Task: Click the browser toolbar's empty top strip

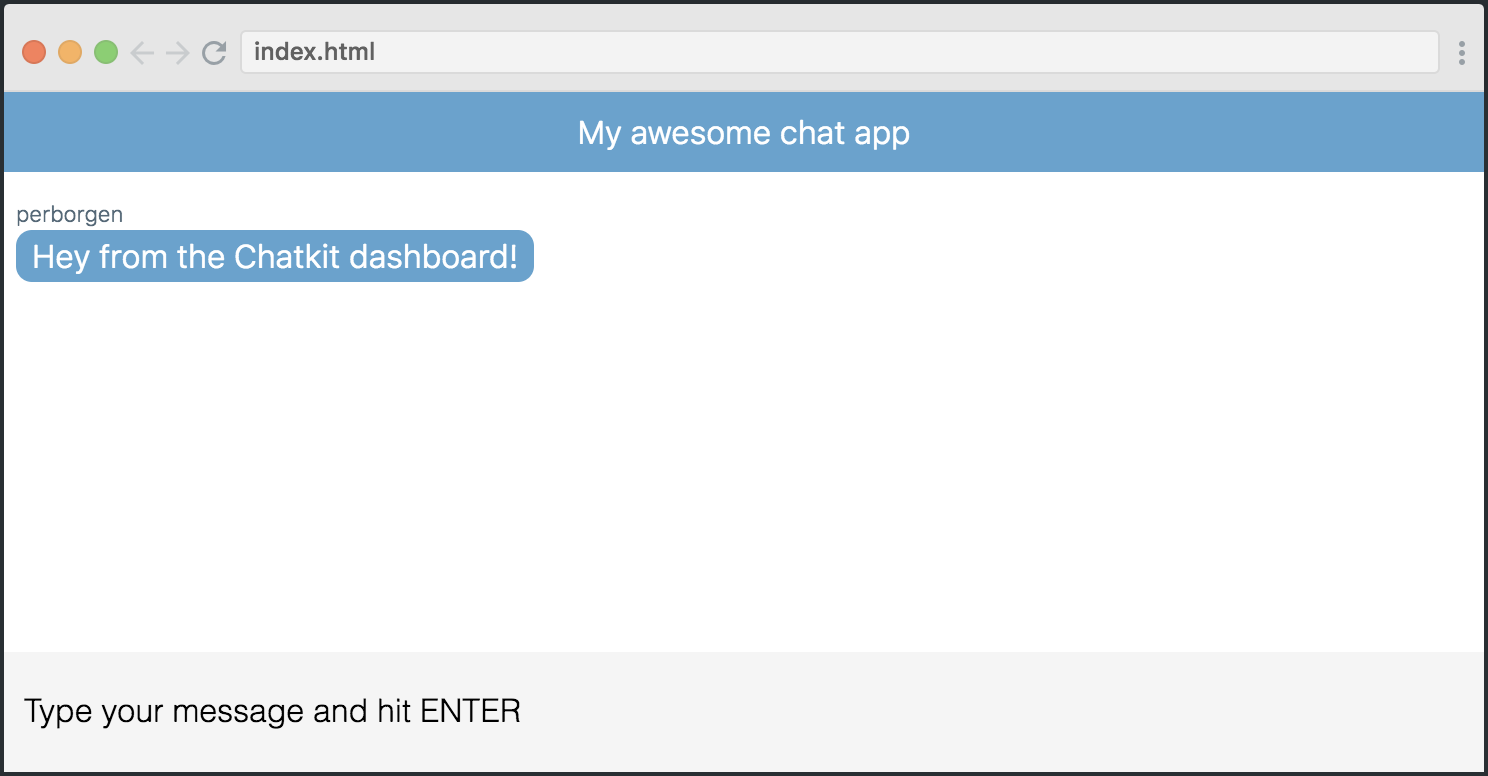Action: point(744,17)
